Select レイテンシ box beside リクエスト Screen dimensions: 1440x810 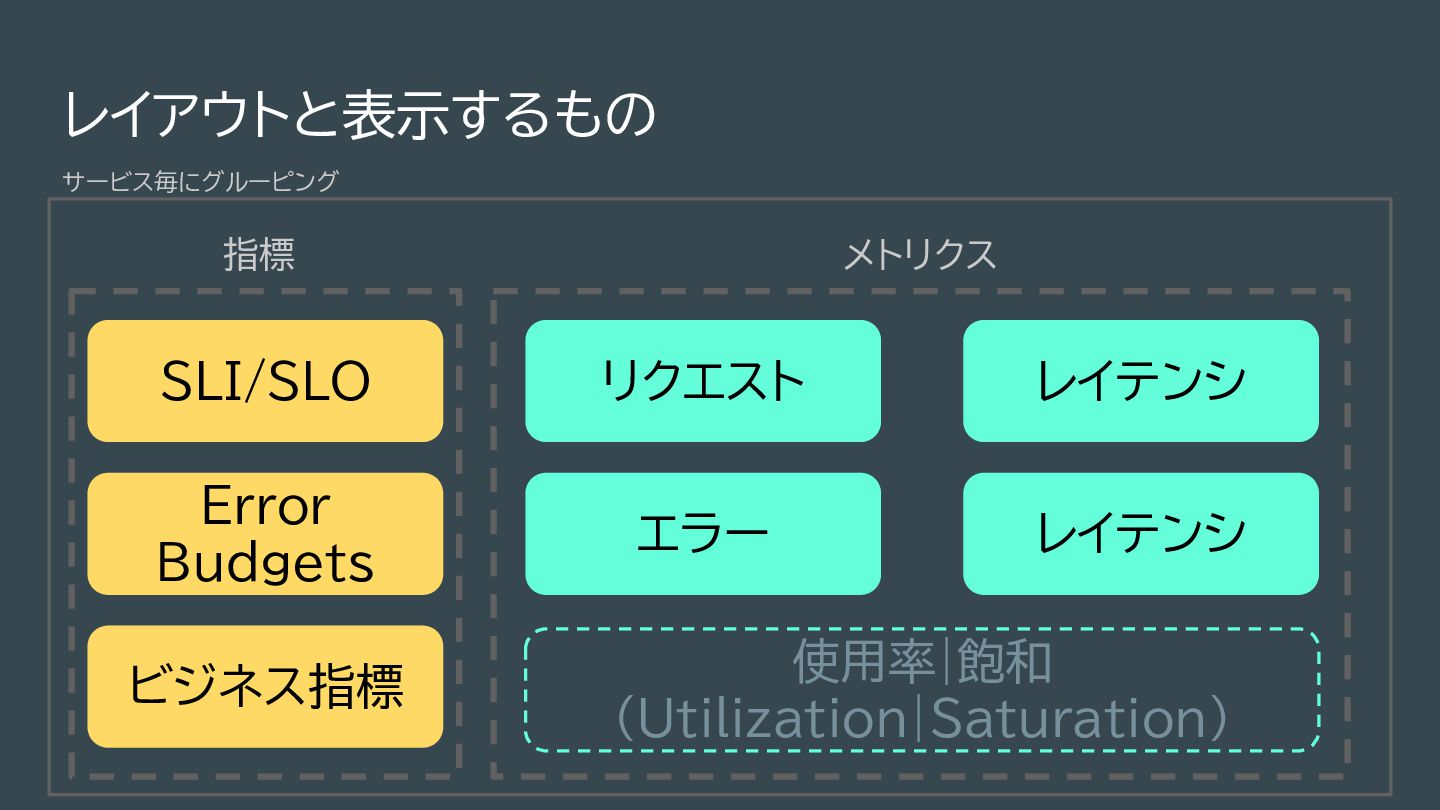(1141, 381)
